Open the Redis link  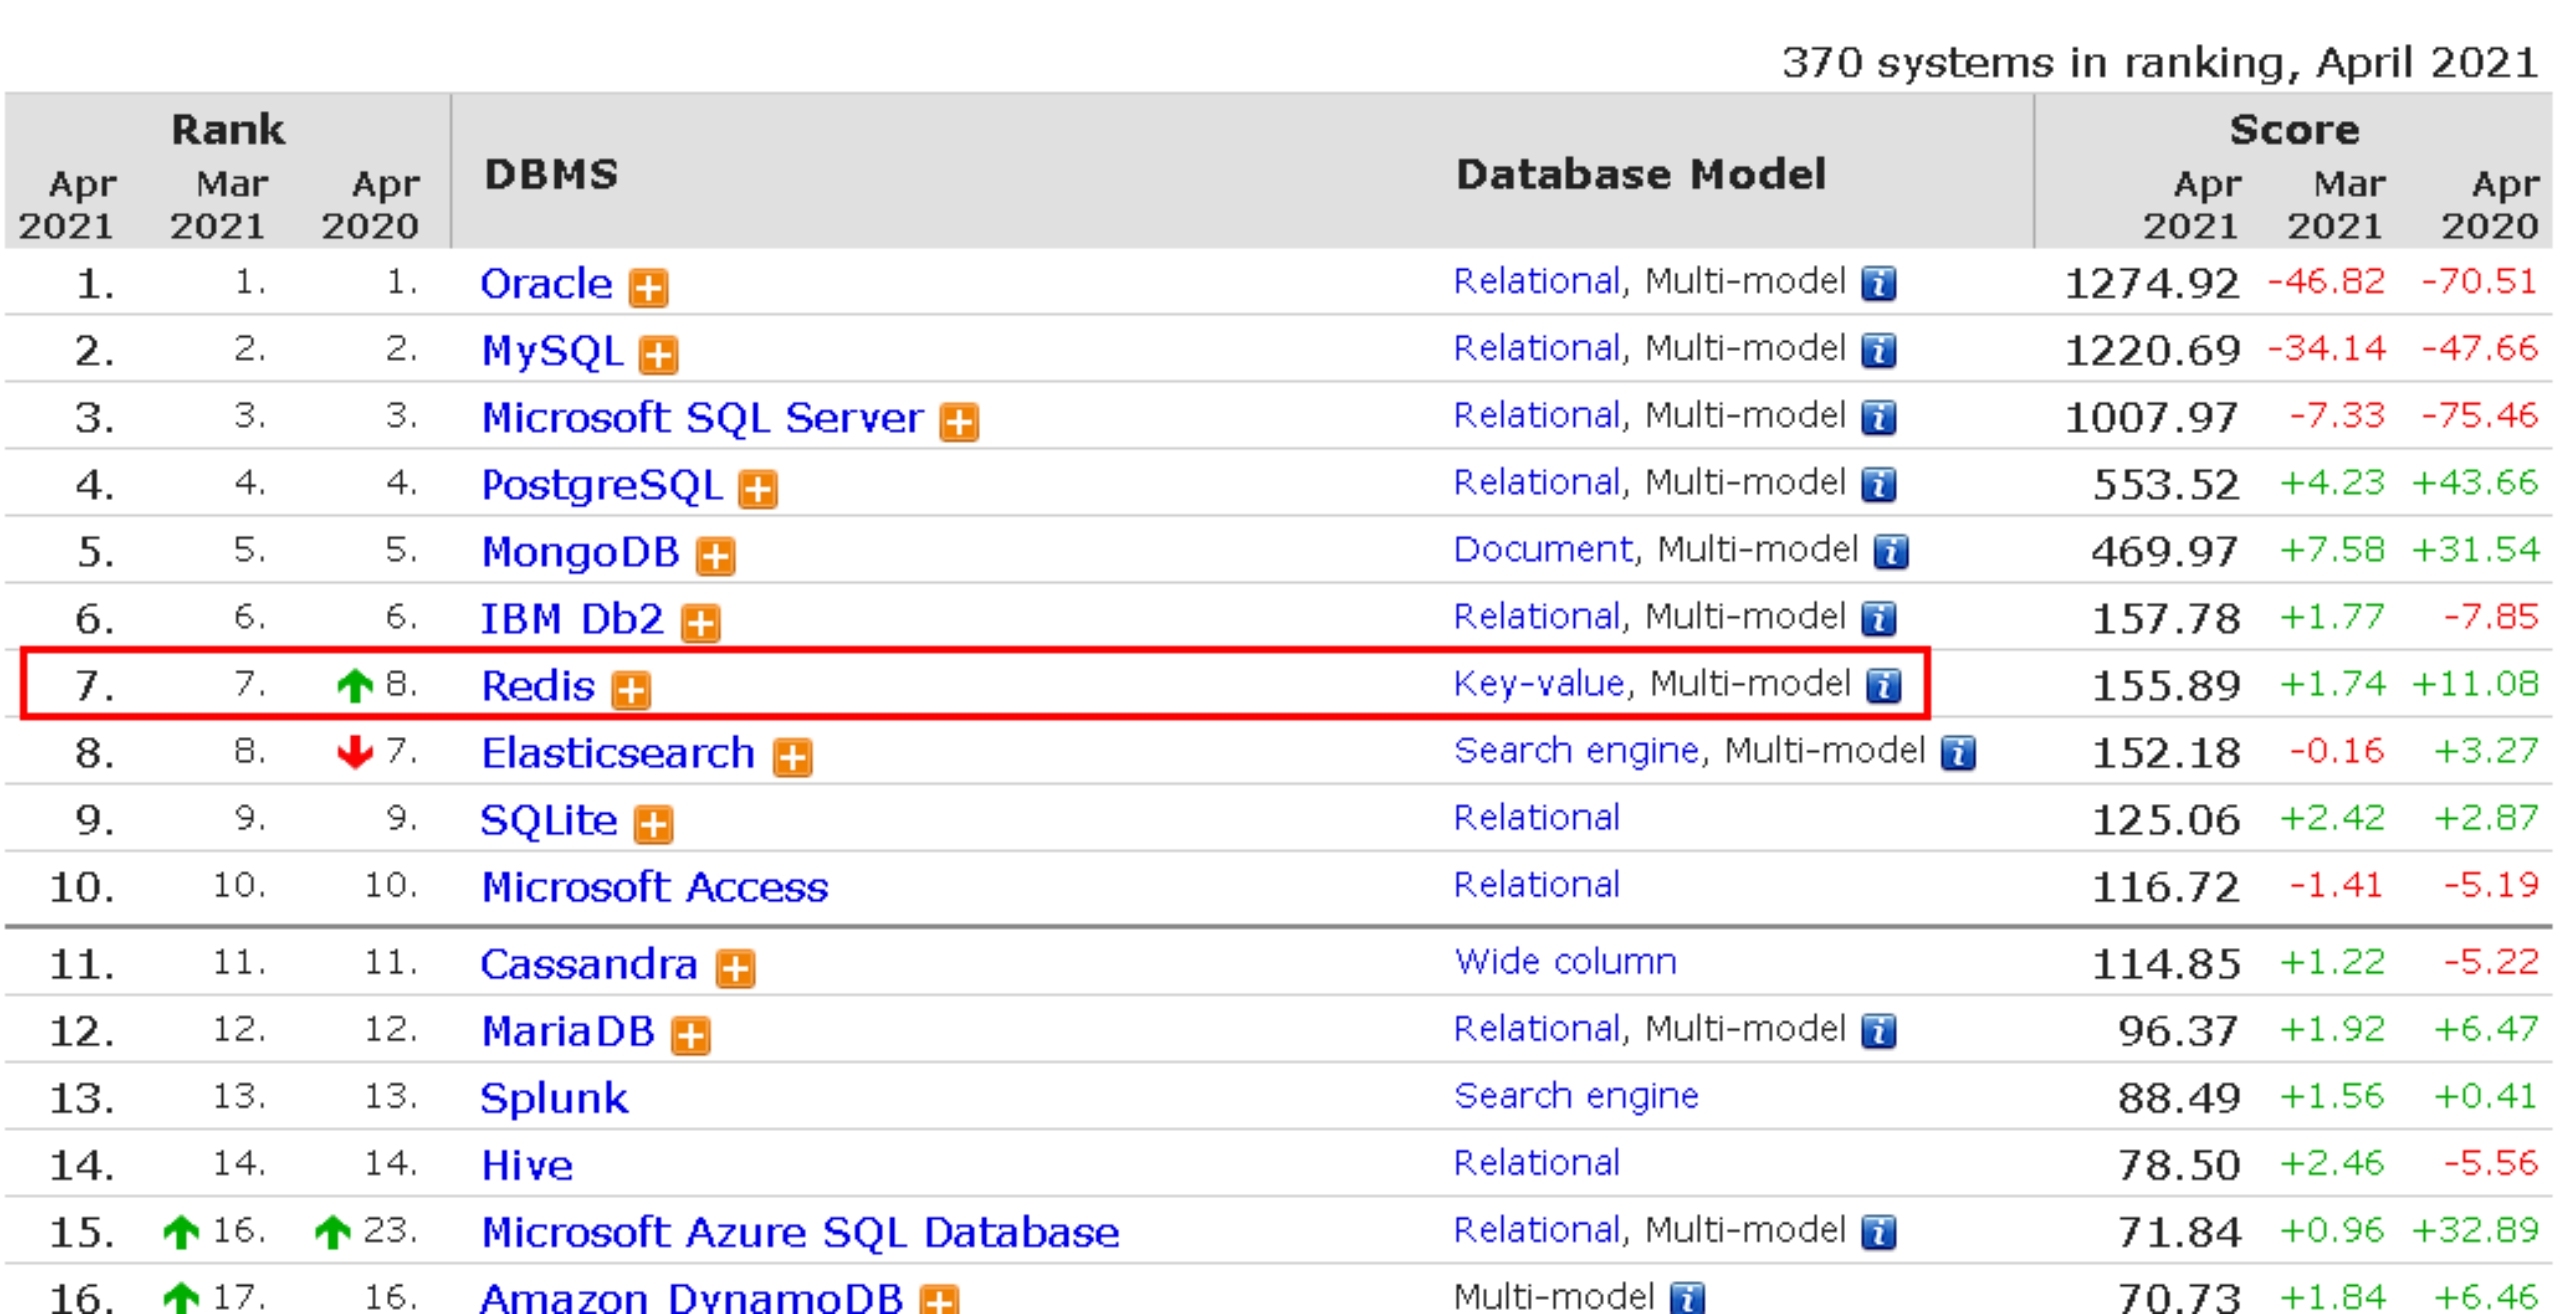tap(538, 686)
